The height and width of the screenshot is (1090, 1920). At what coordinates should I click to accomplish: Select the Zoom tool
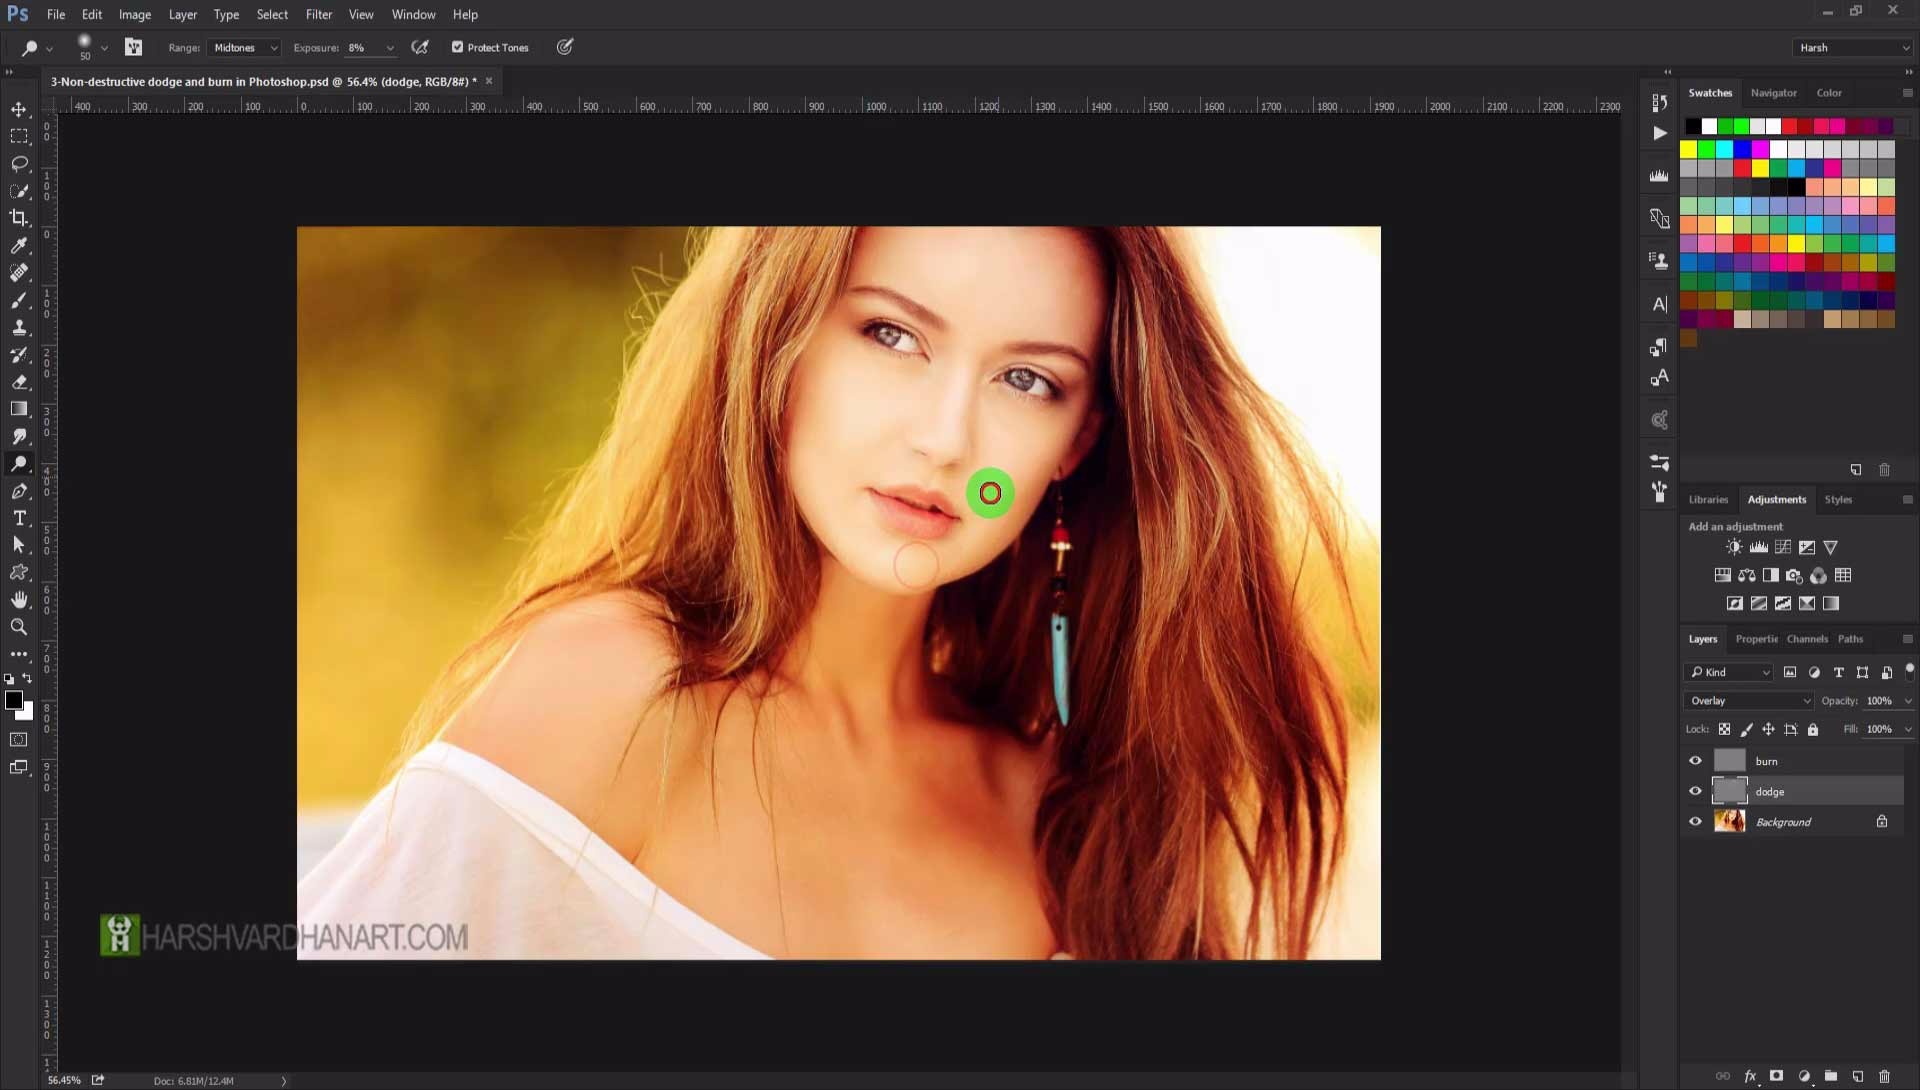click(x=19, y=627)
